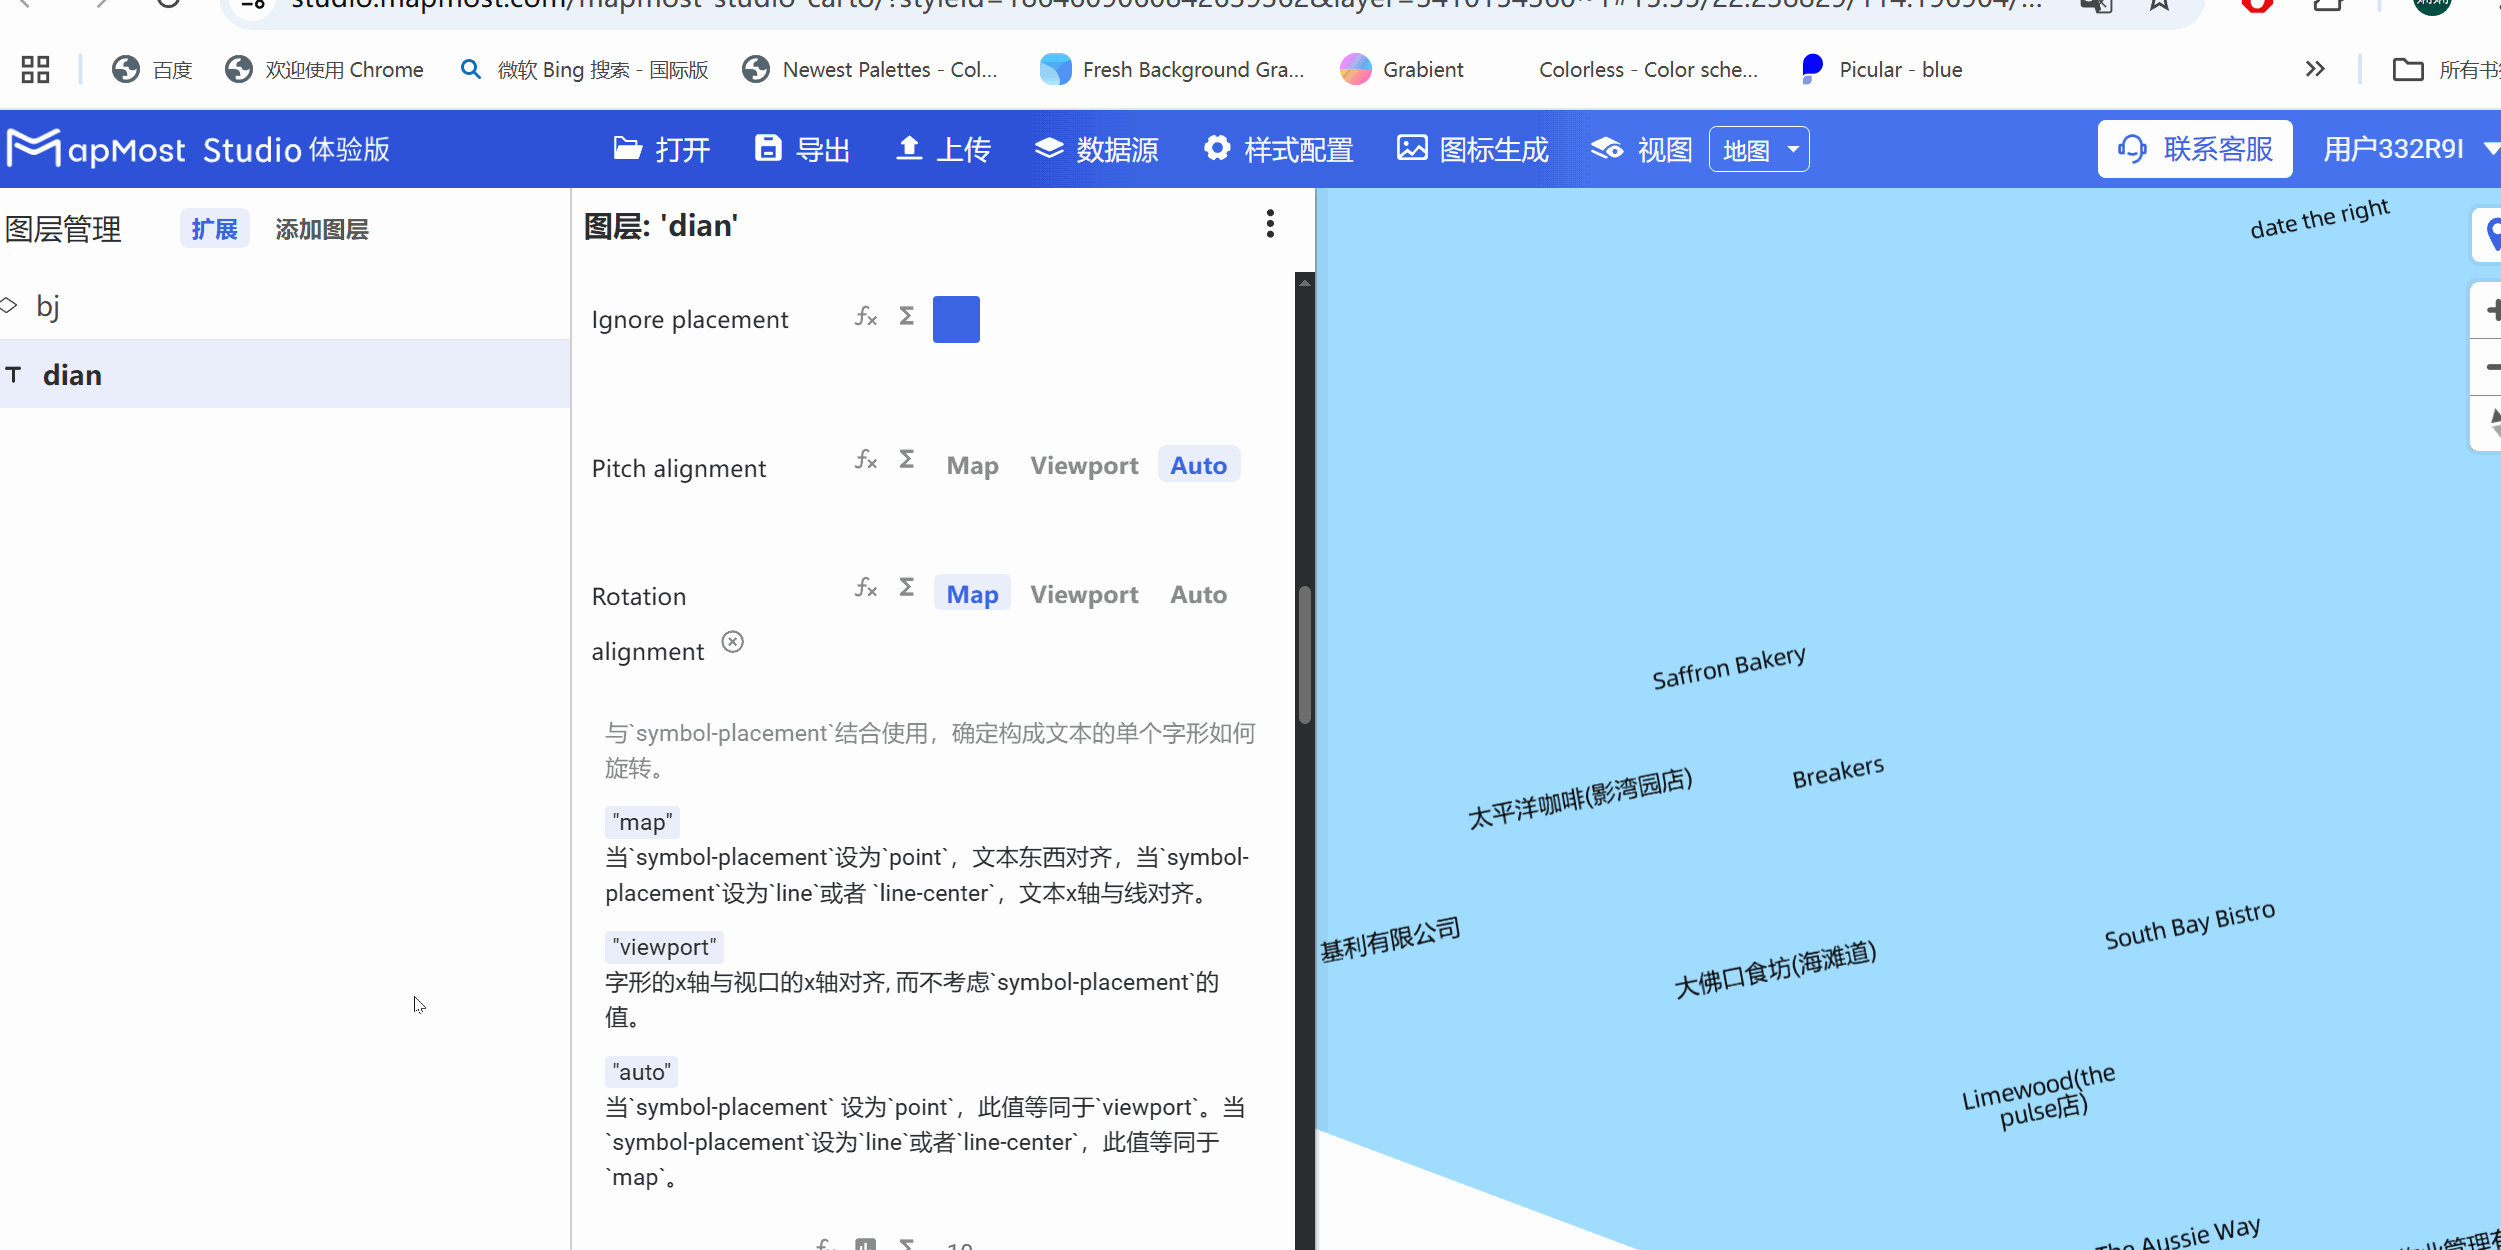
Task: Select Viewport for Pitch alignment
Action: 1083,464
